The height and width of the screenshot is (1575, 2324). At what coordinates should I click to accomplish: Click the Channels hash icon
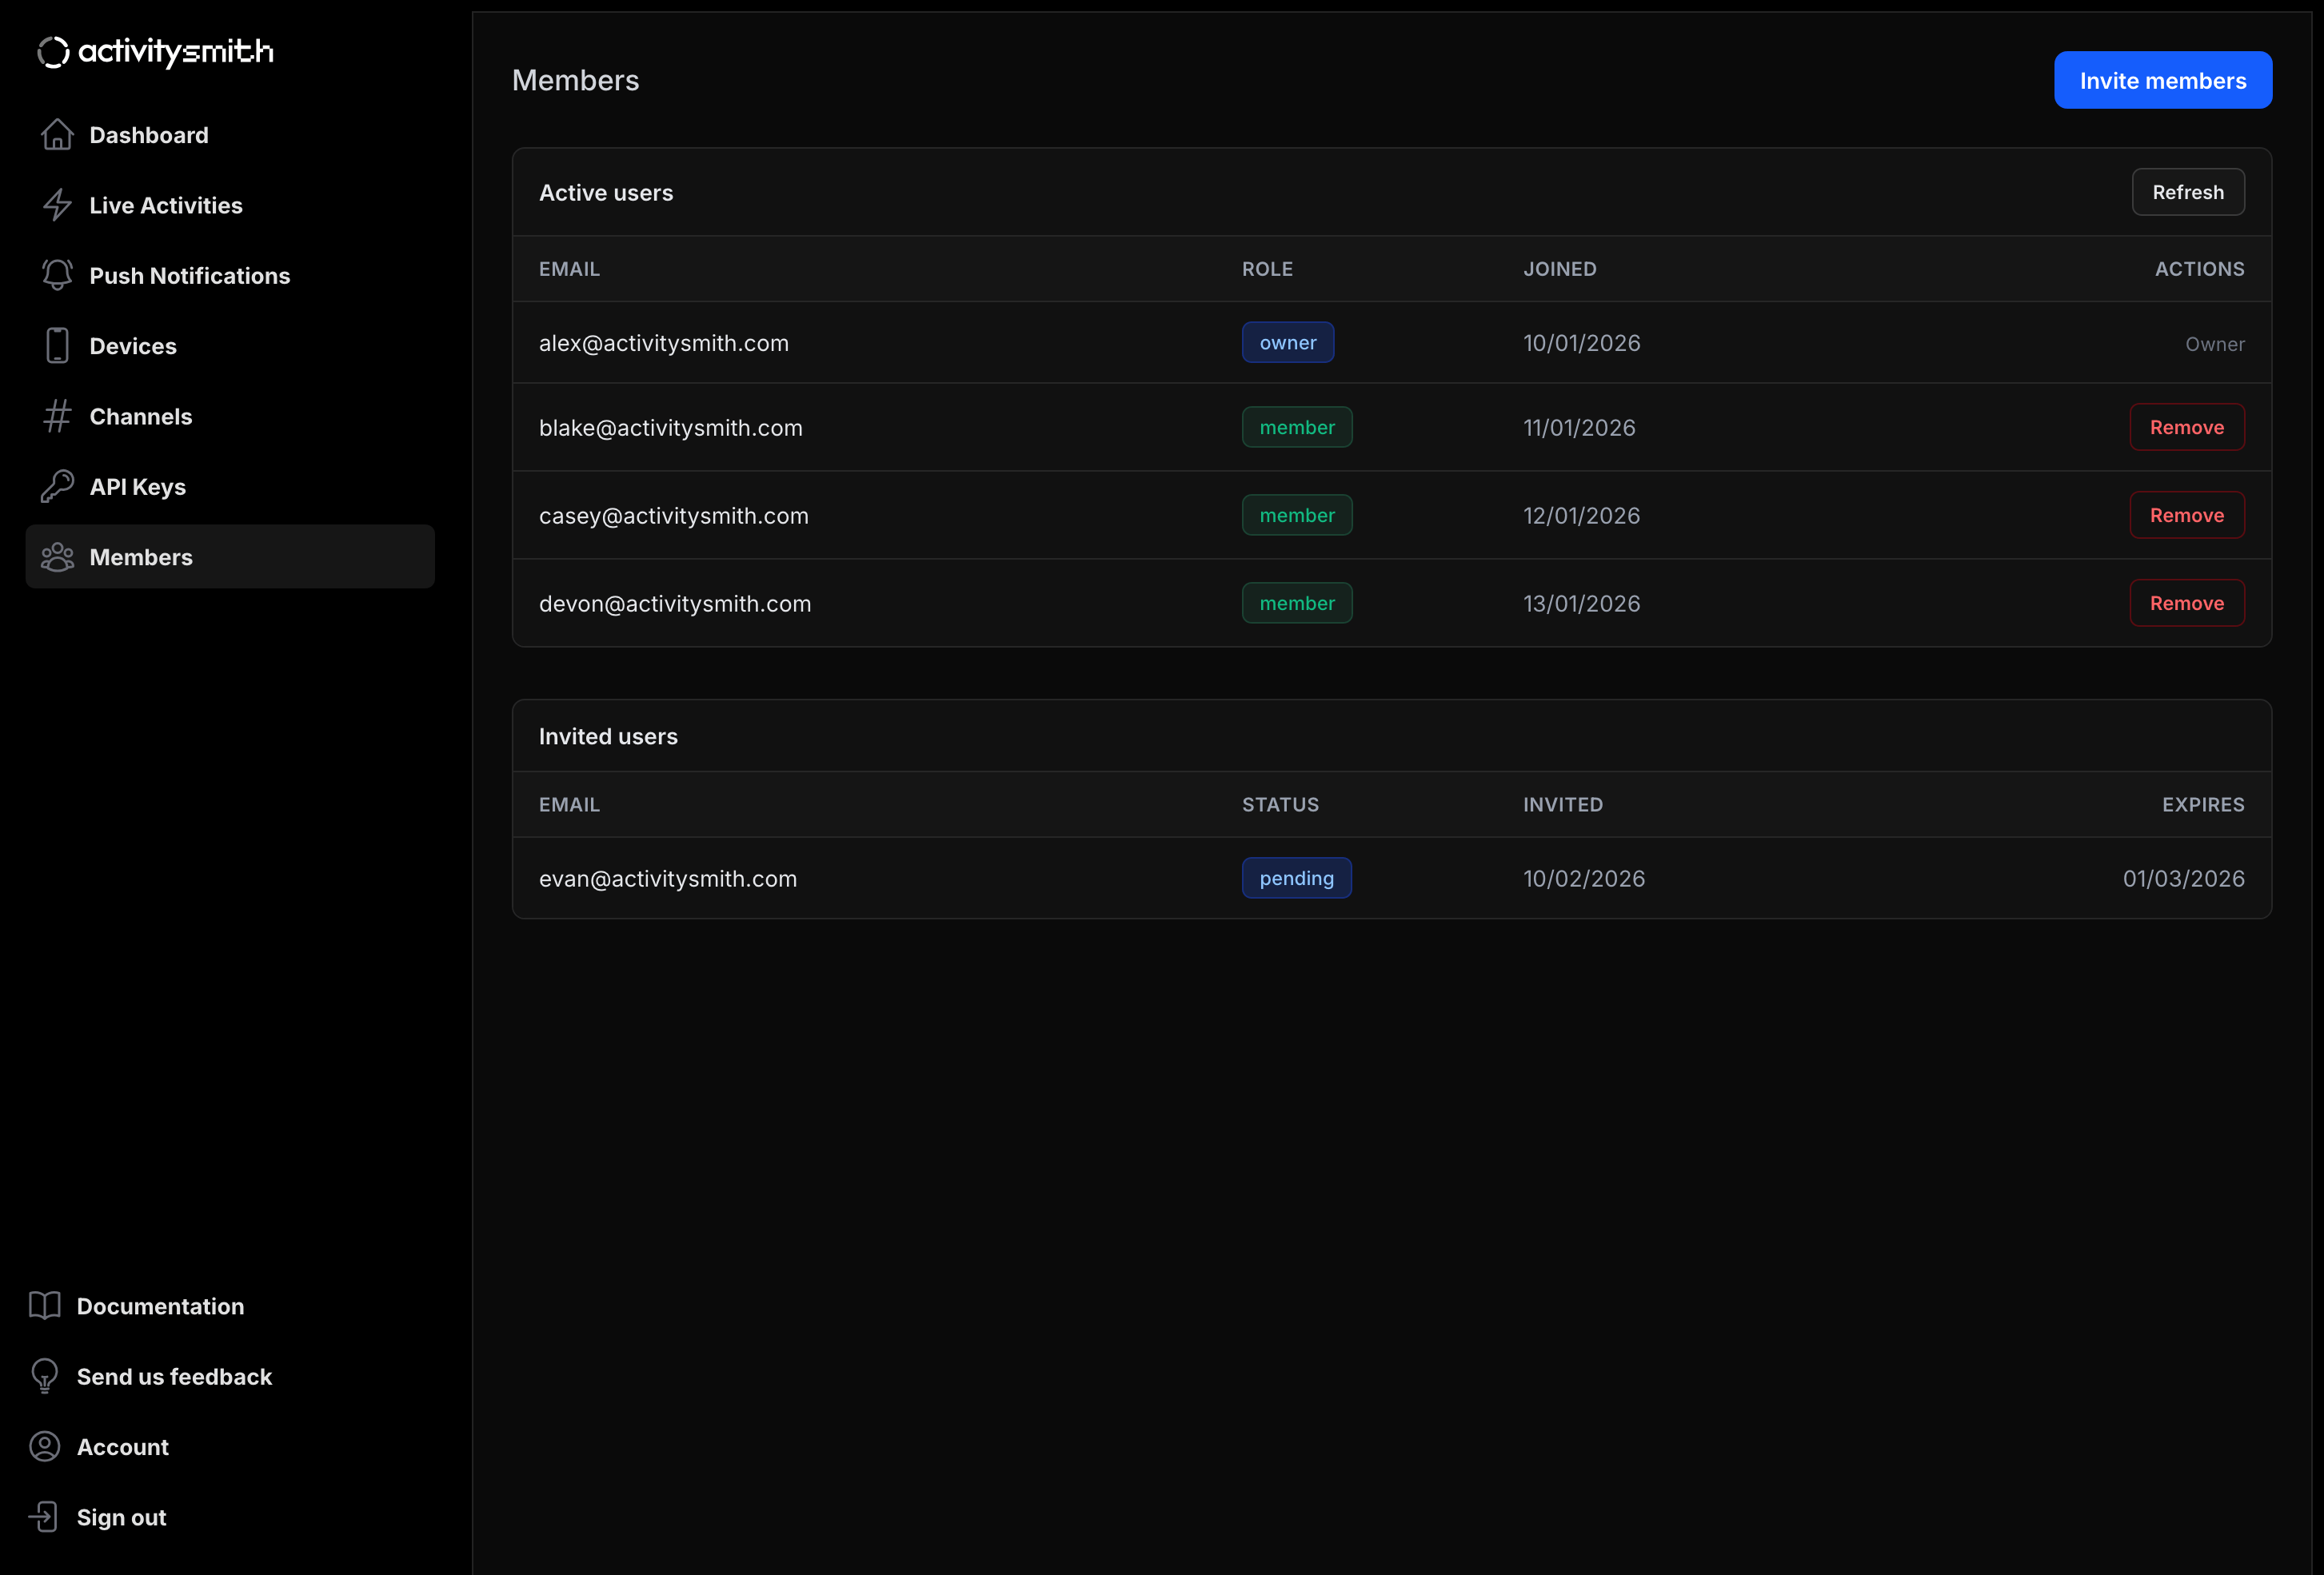pos(57,416)
